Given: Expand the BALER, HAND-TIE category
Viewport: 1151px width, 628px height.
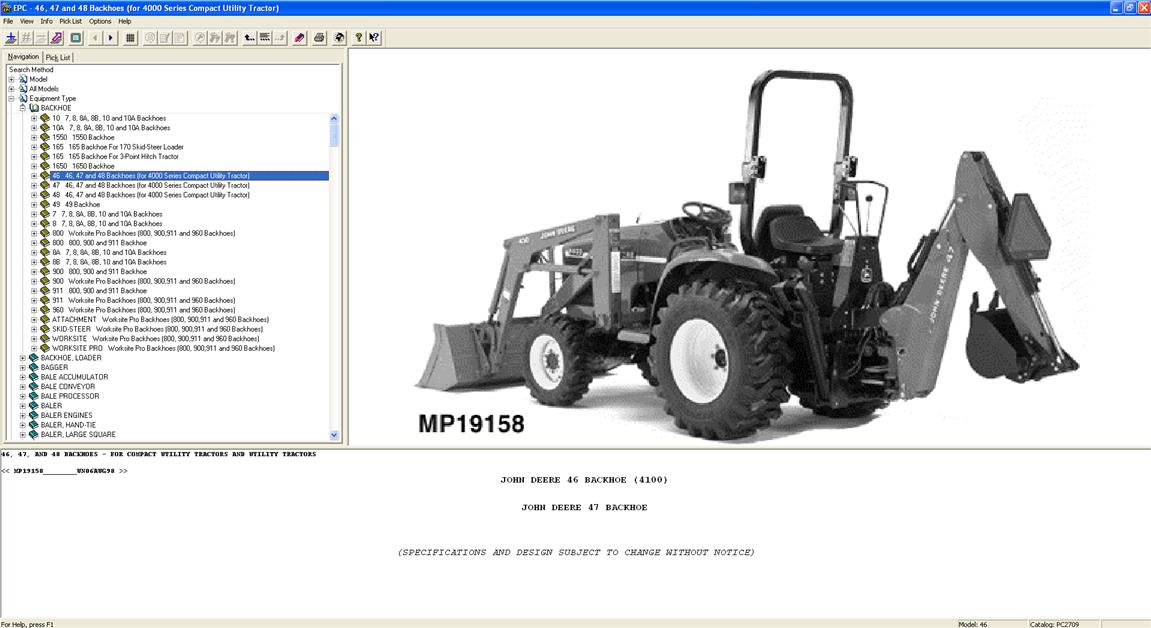Looking at the screenshot, I should 23,425.
